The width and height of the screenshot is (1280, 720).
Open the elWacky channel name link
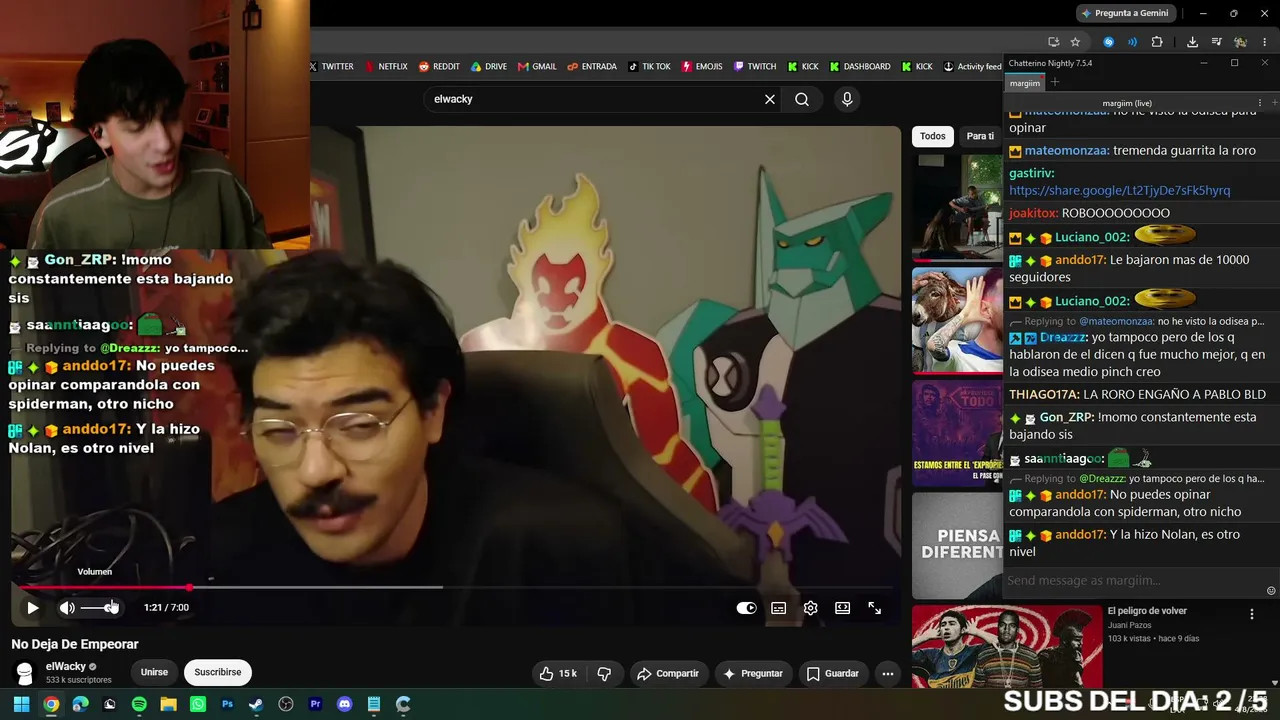point(66,666)
